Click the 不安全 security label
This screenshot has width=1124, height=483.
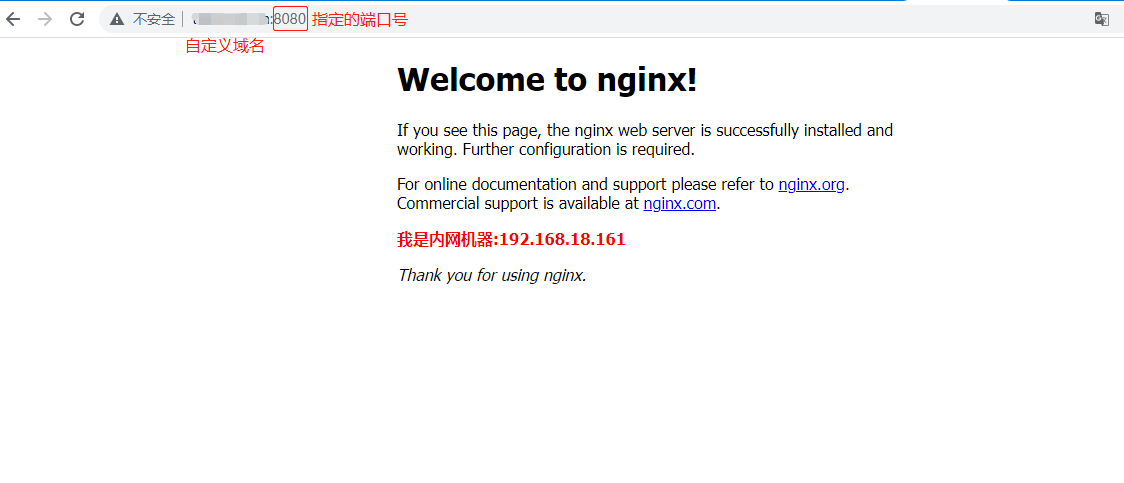point(153,19)
